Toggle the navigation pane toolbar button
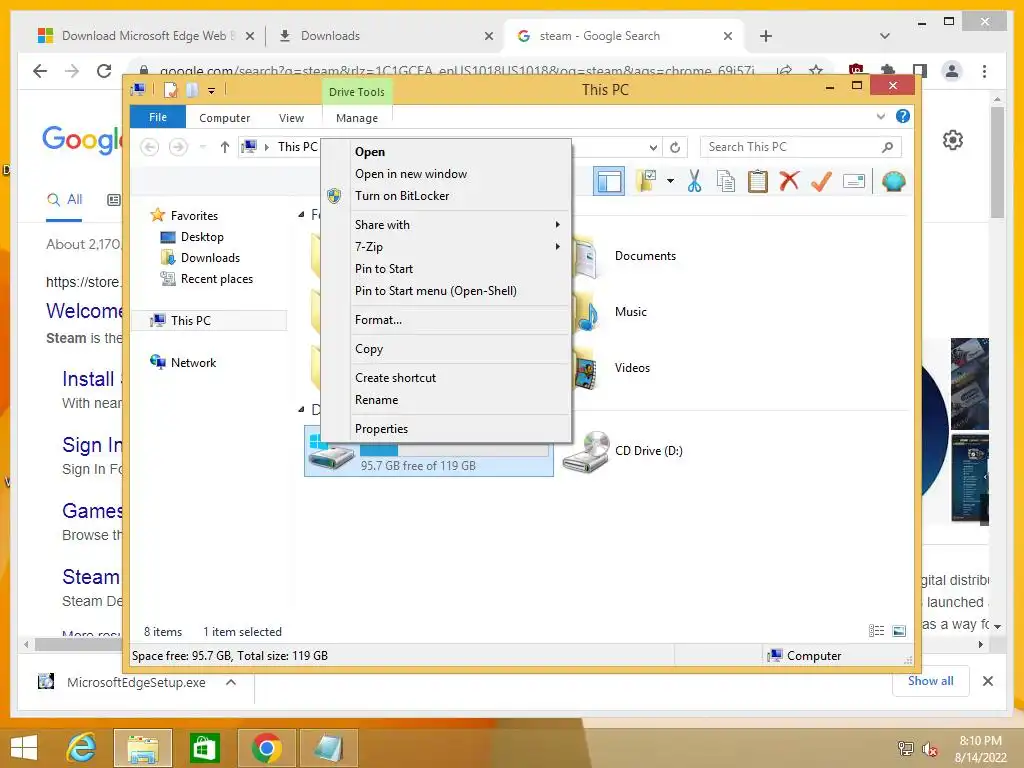1024x768 pixels. (609, 182)
